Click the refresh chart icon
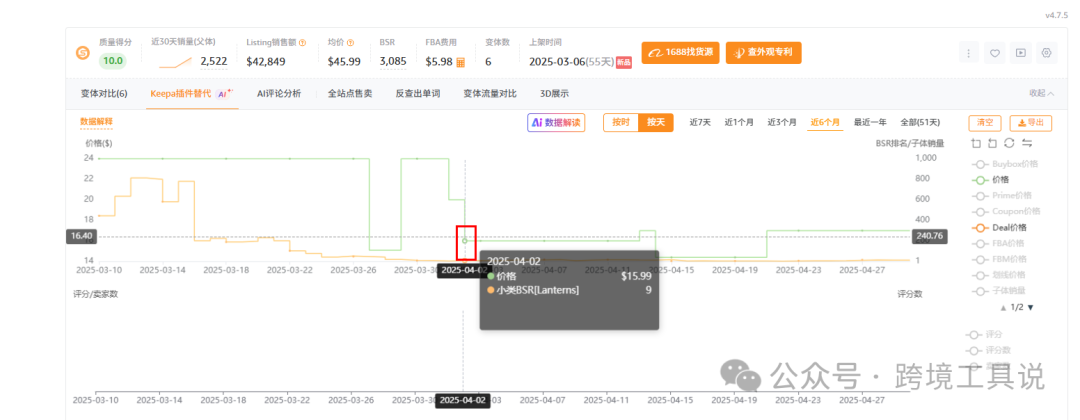Image resolution: width=1080 pixels, height=420 pixels. tap(1009, 143)
